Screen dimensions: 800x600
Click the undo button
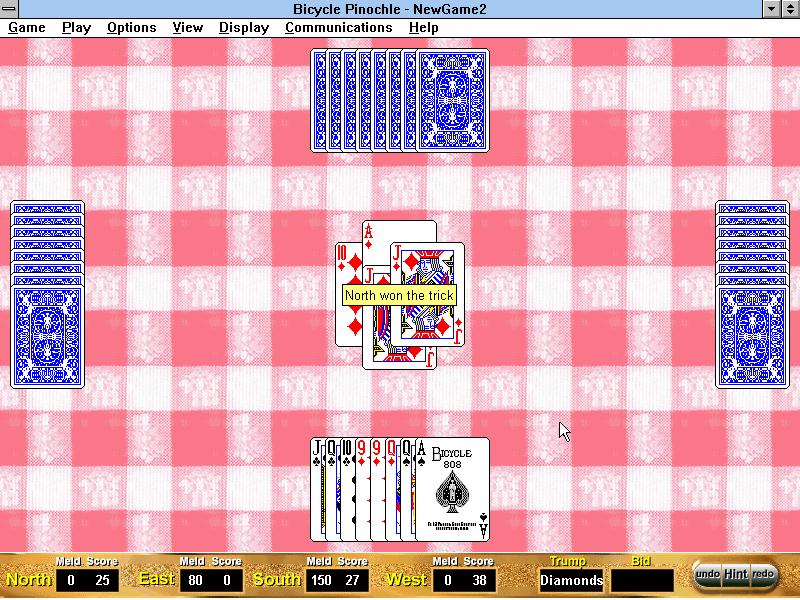[707, 574]
